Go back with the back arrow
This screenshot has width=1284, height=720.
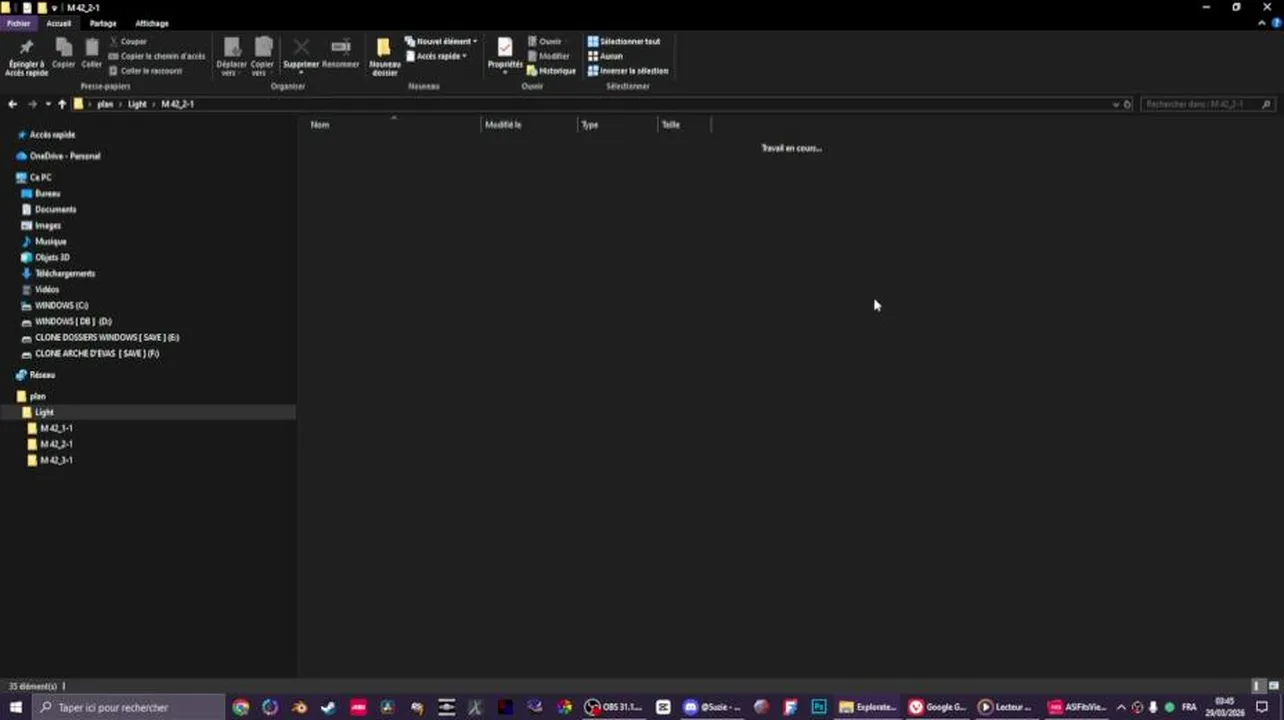12,104
